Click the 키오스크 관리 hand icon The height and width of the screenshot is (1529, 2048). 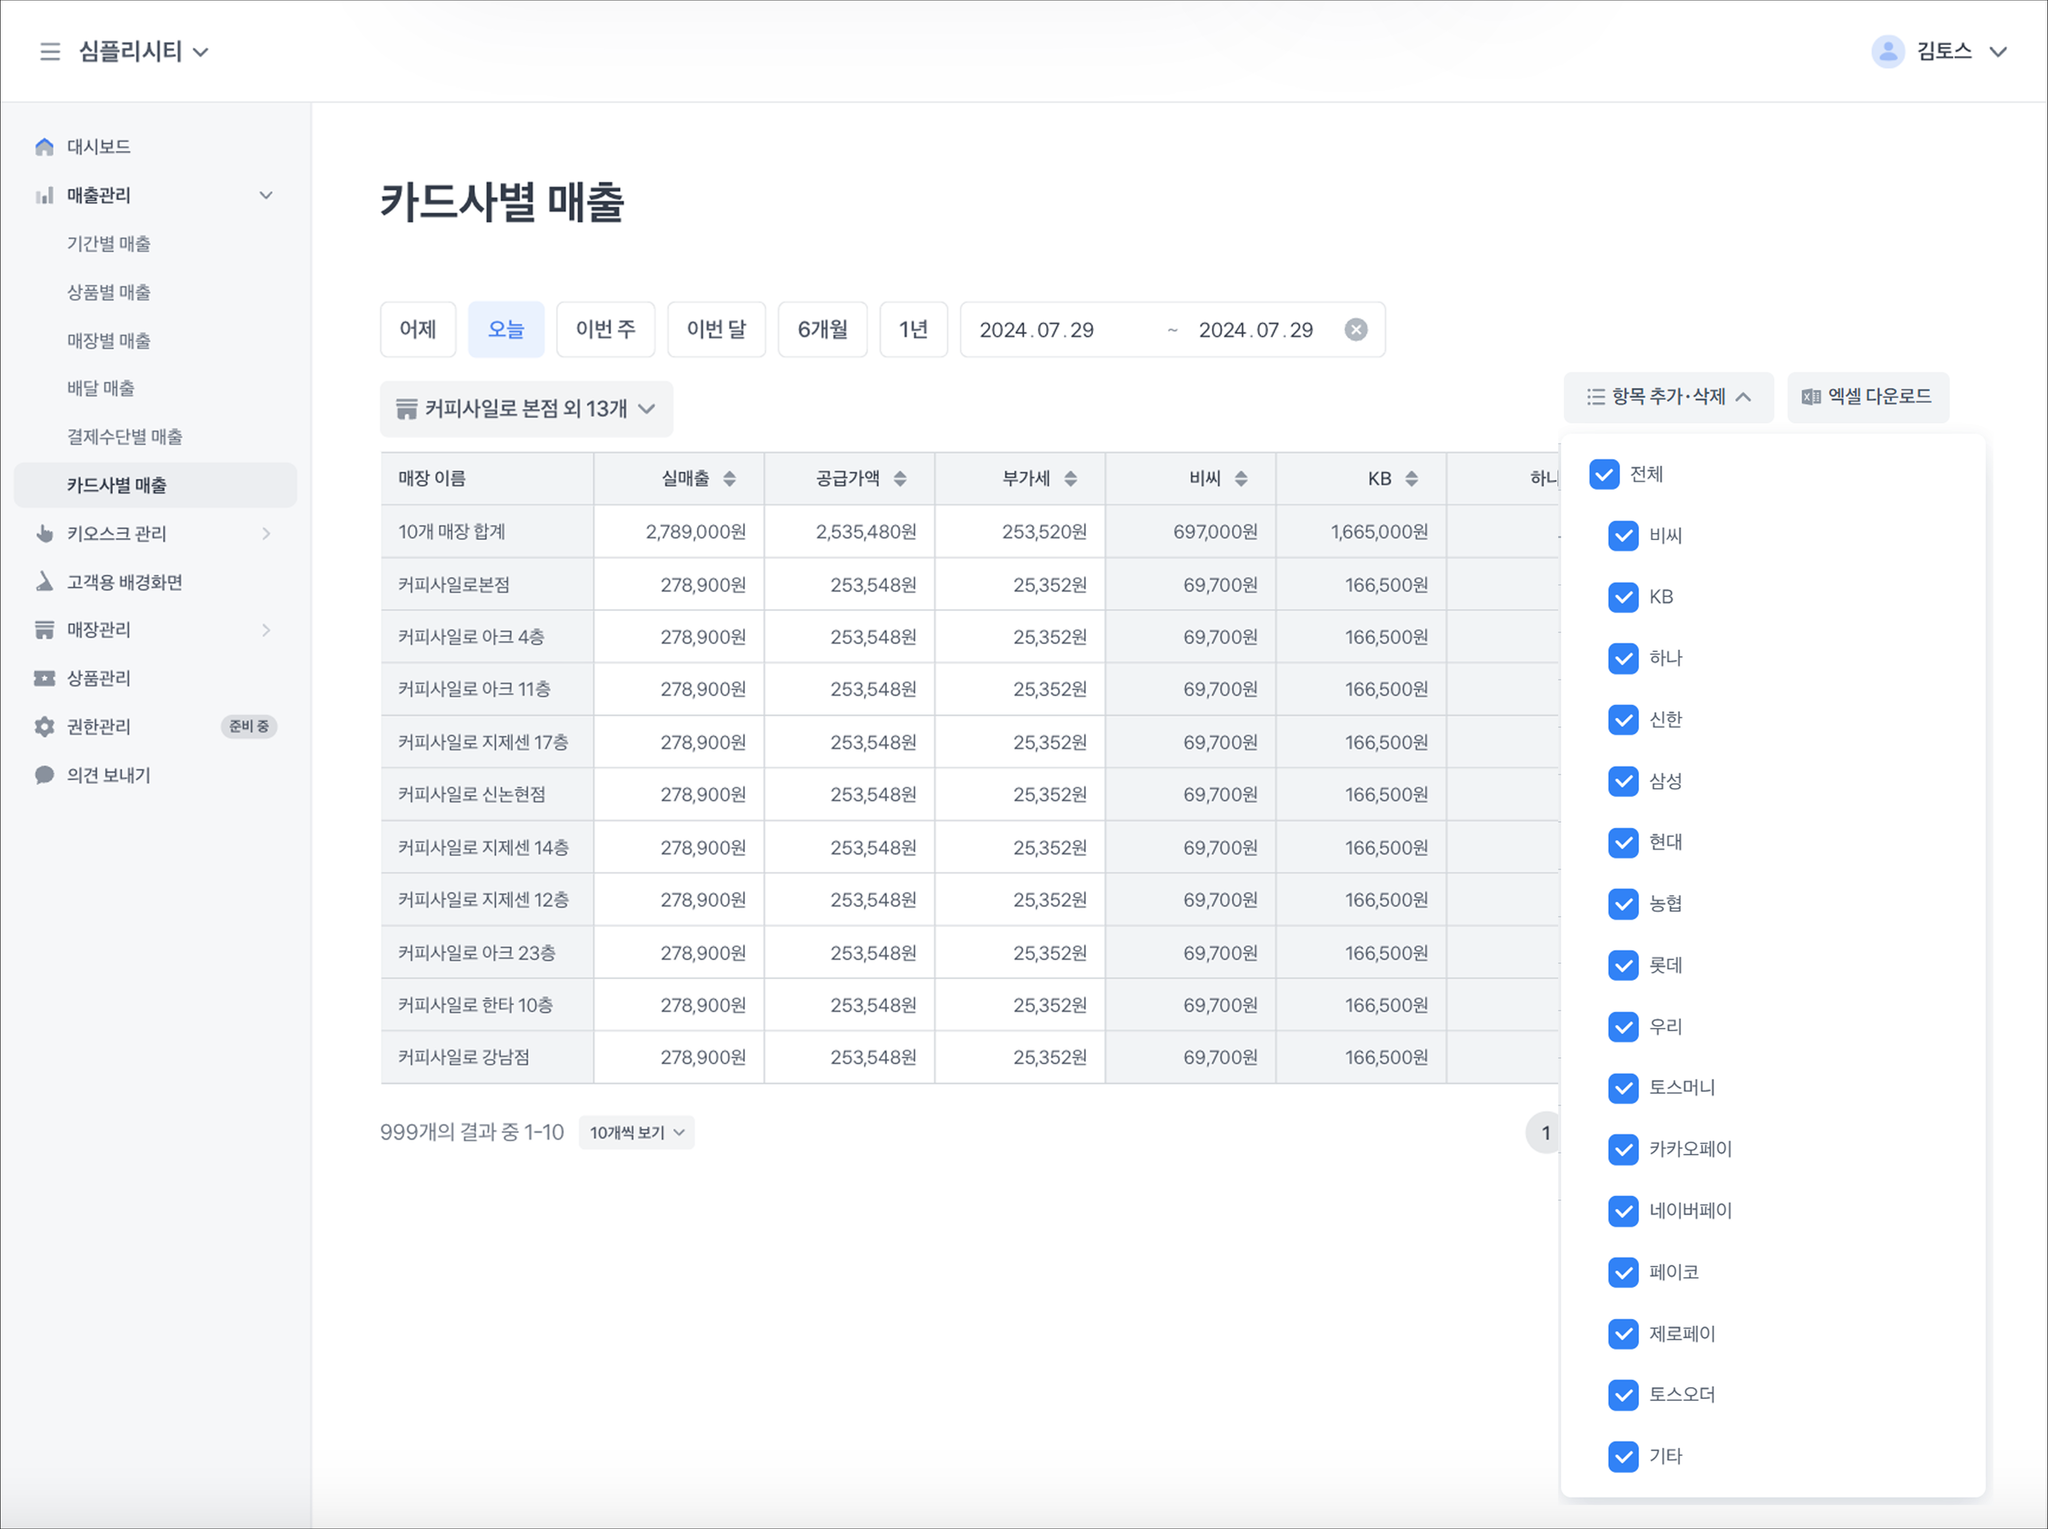(x=44, y=533)
